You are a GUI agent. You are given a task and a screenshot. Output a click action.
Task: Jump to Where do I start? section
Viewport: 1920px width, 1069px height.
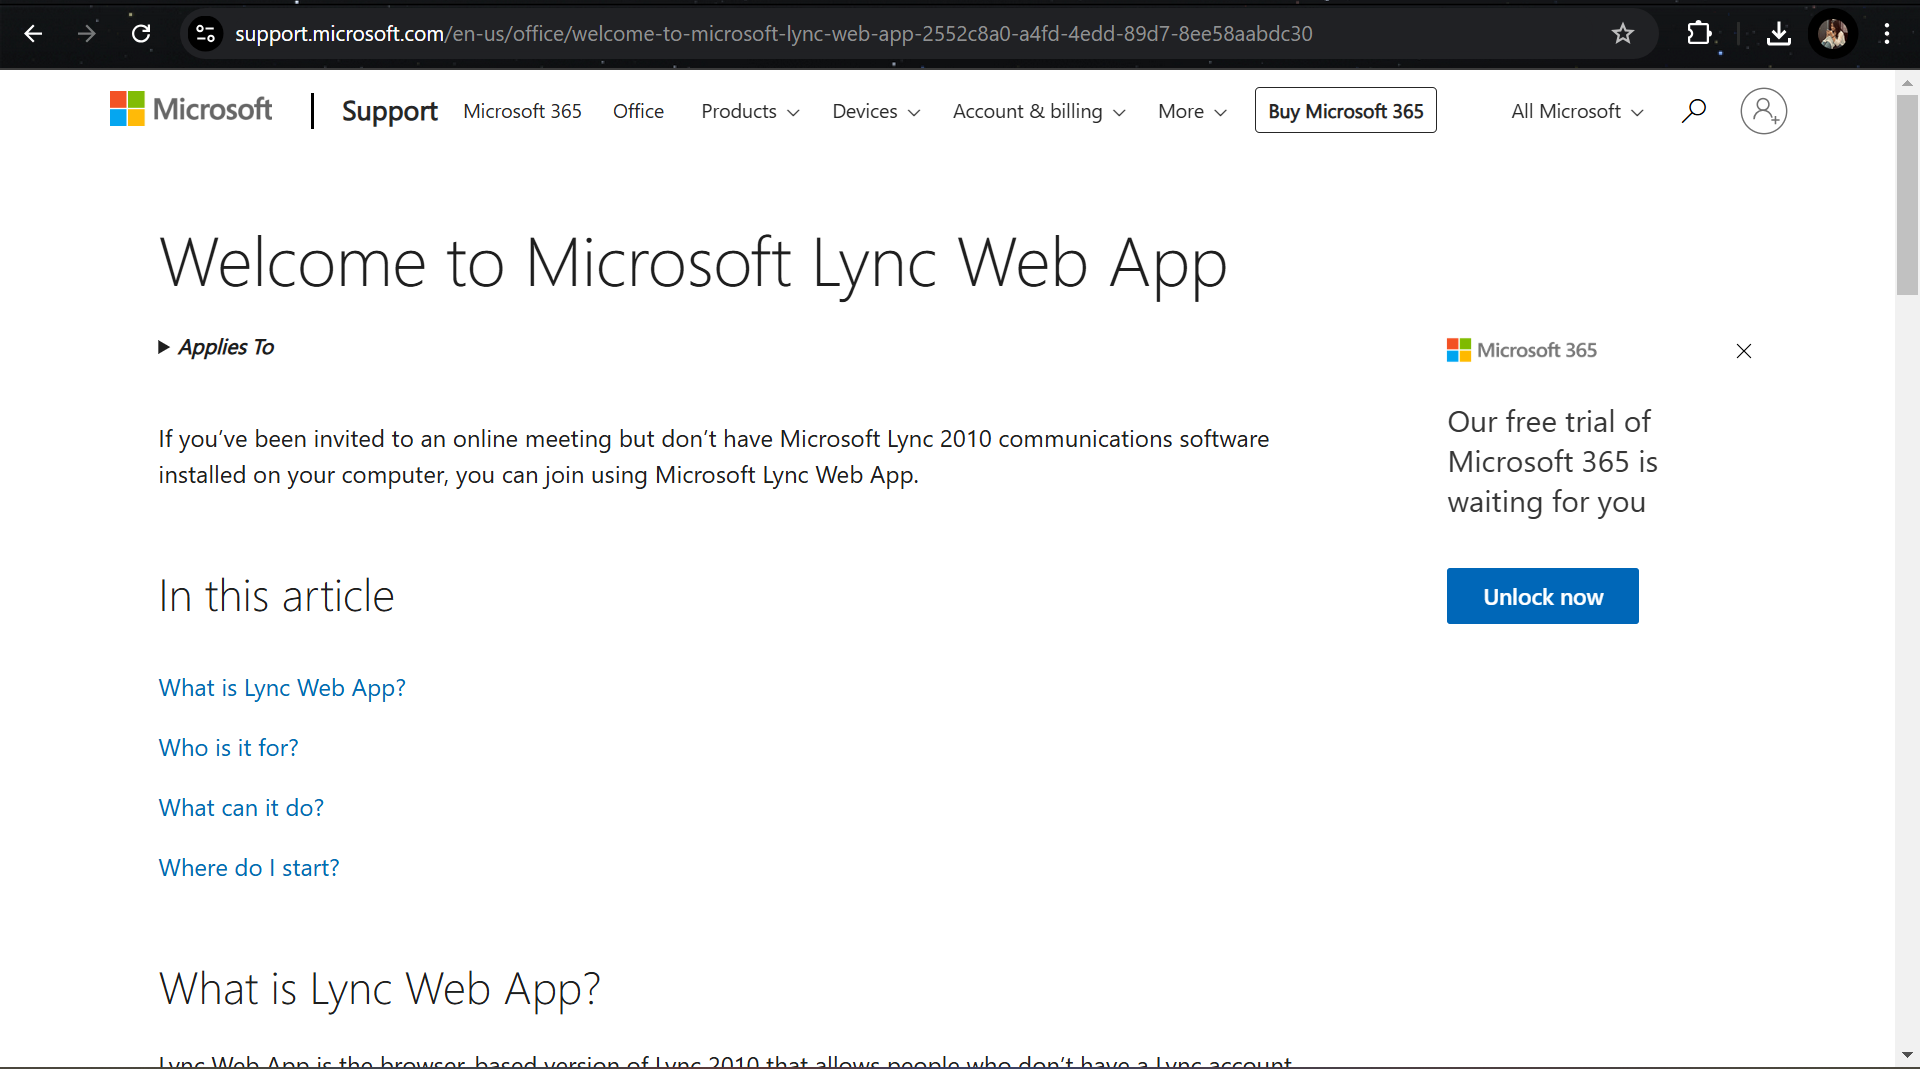click(249, 868)
